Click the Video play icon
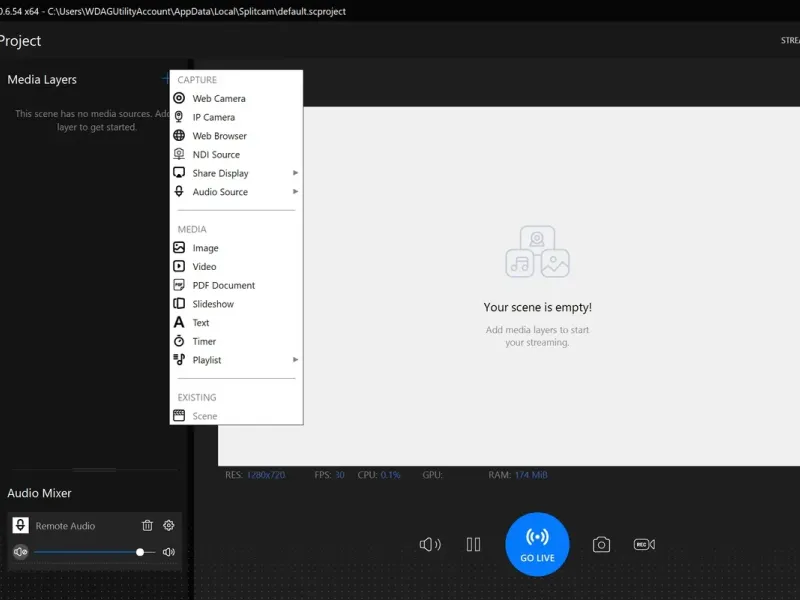The height and width of the screenshot is (600, 800). [x=179, y=266]
